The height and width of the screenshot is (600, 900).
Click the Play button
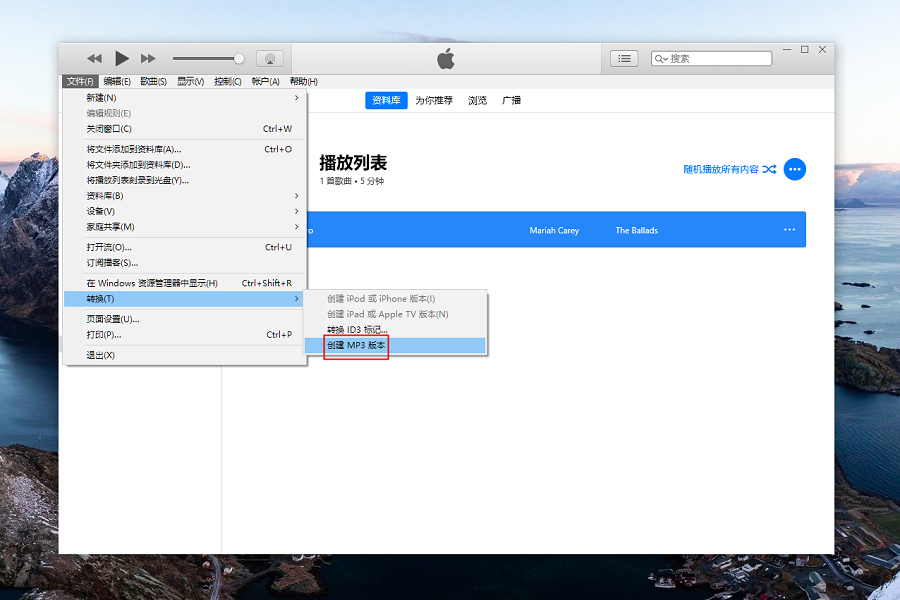[x=122, y=59]
